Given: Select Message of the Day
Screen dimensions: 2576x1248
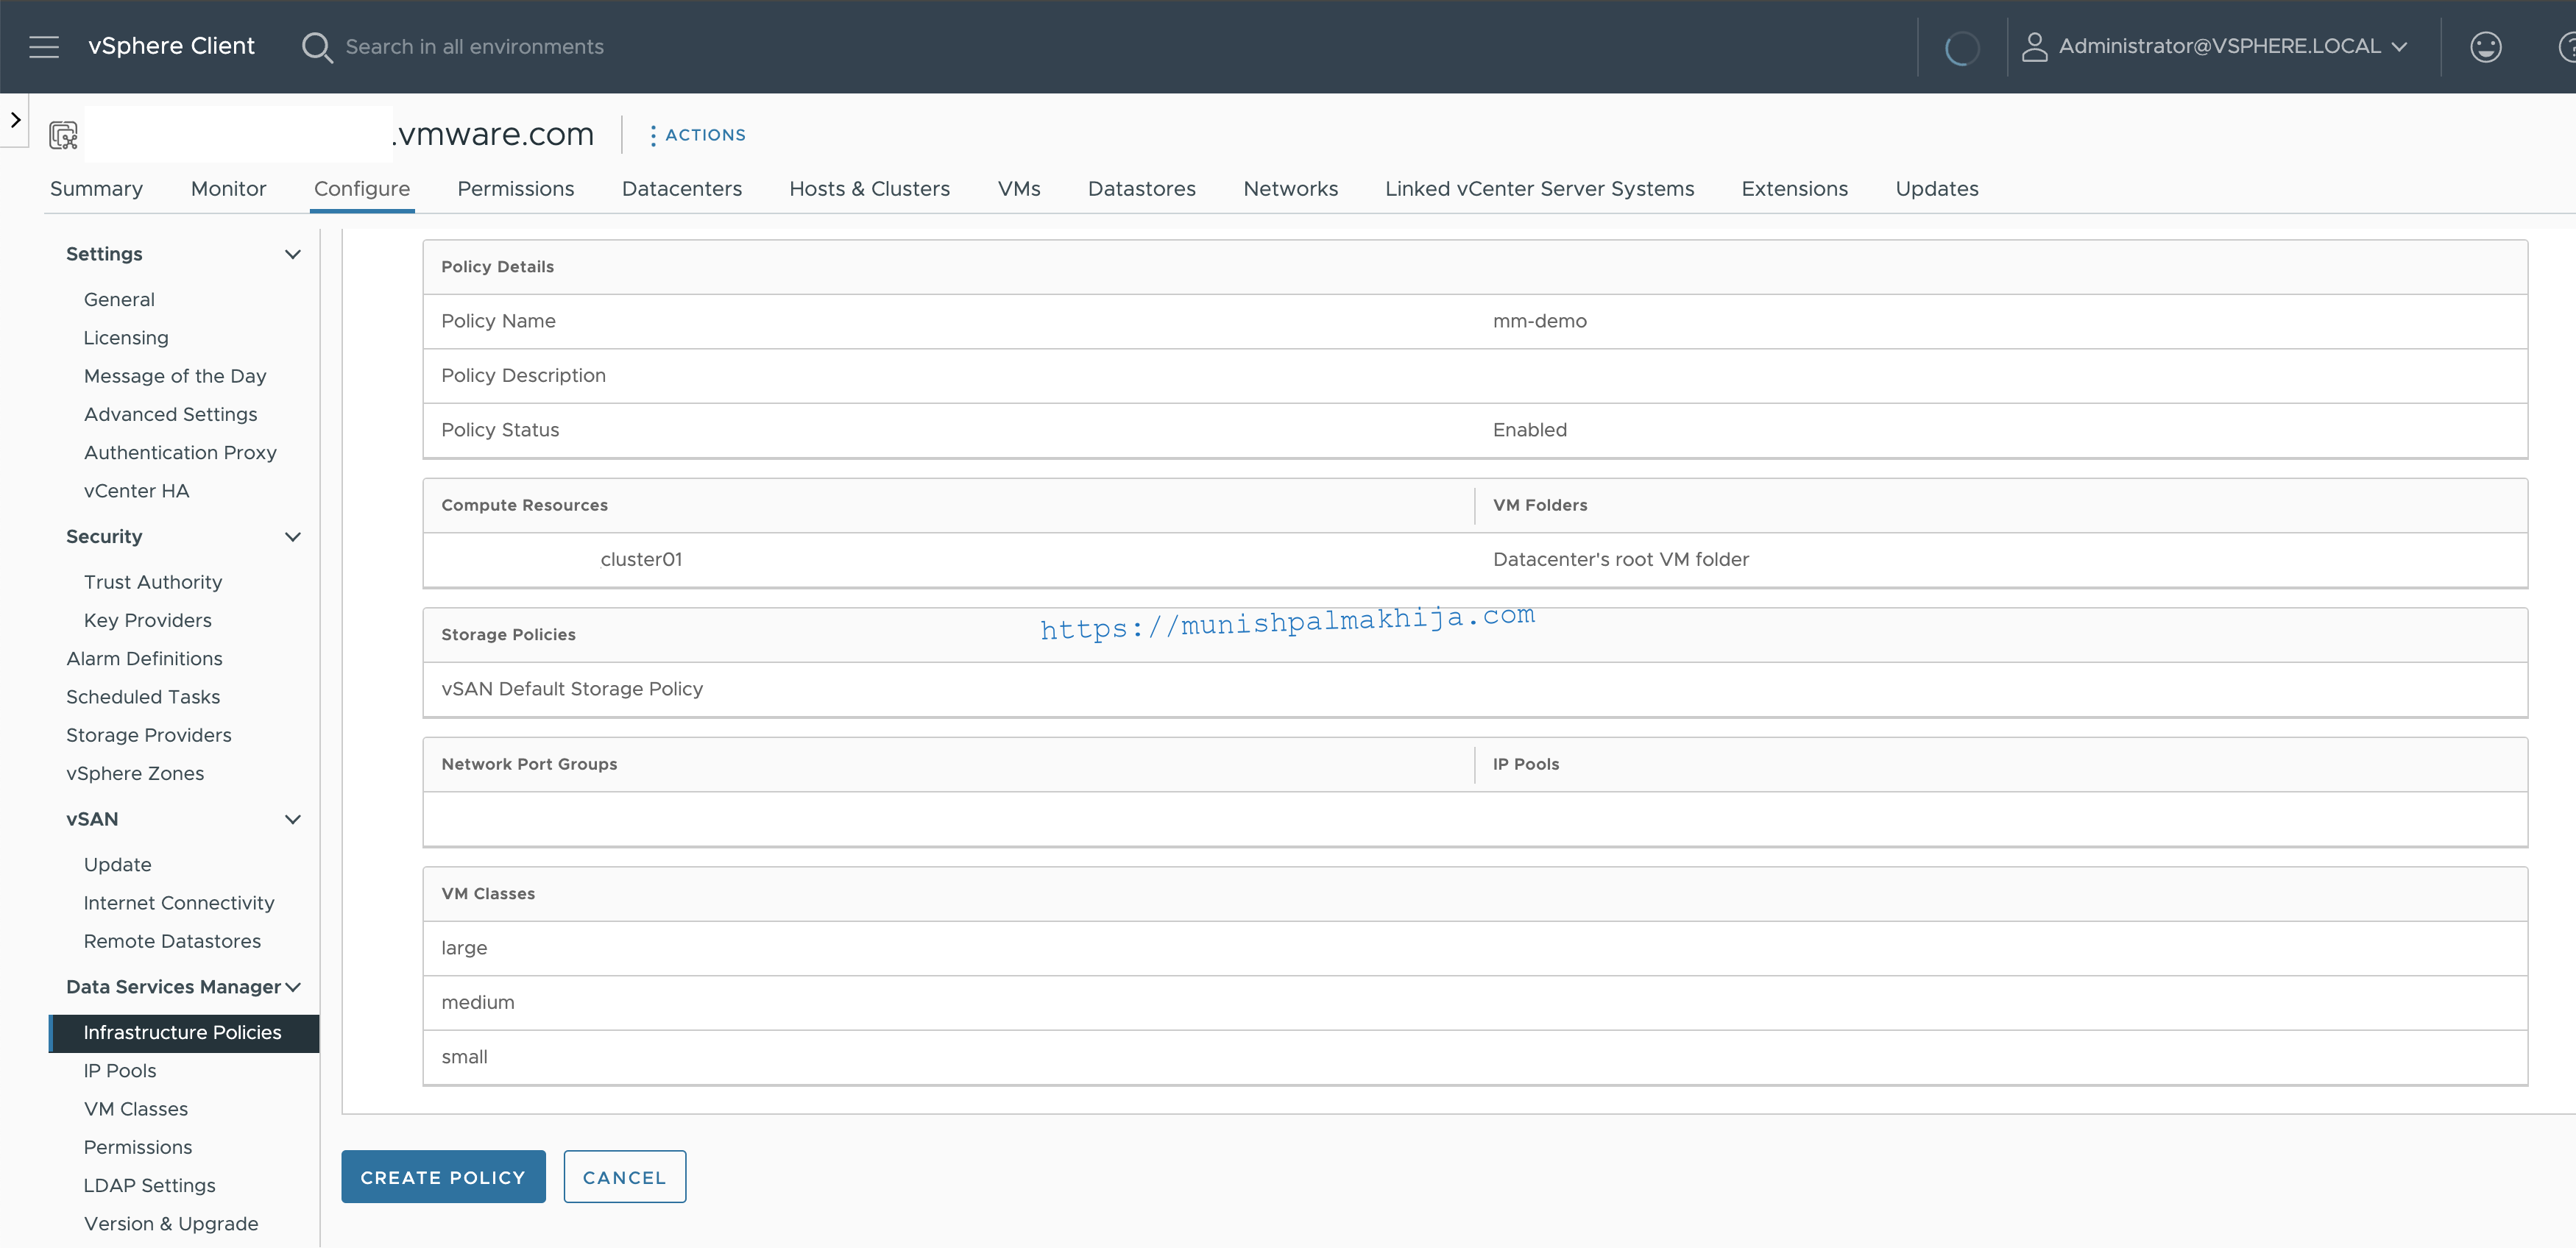Looking at the screenshot, I should coord(175,376).
